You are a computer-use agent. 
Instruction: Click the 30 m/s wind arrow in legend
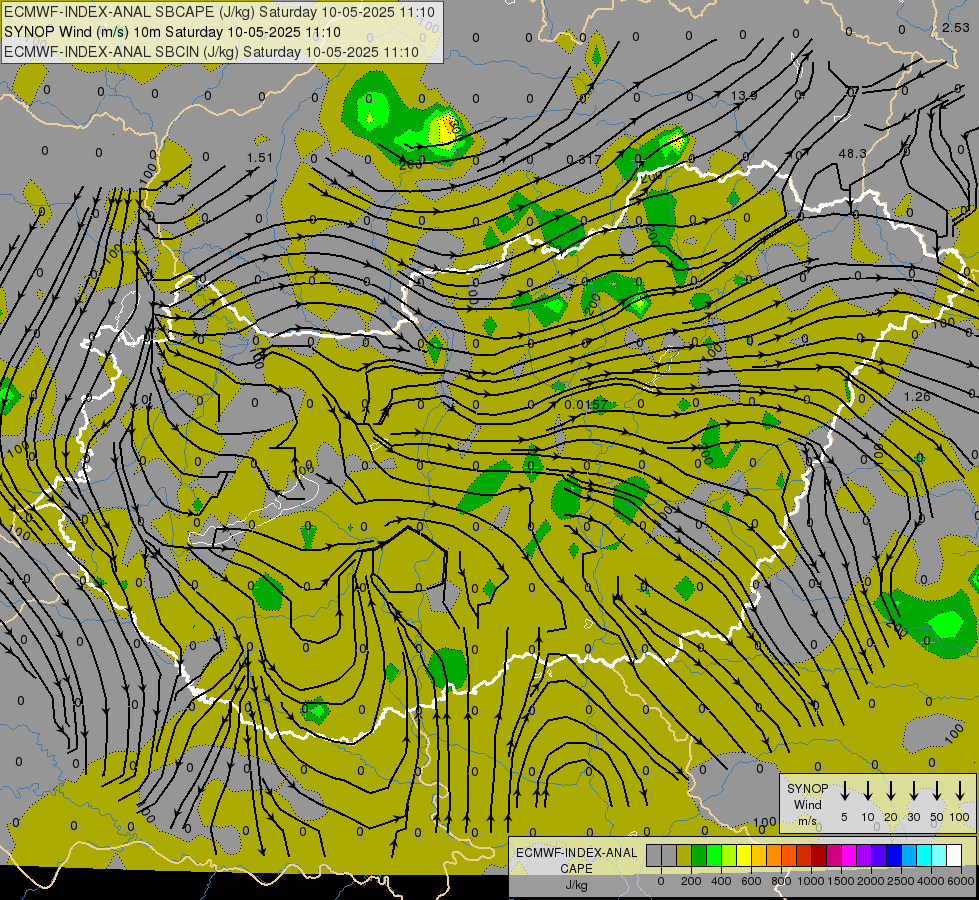coord(913,791)
